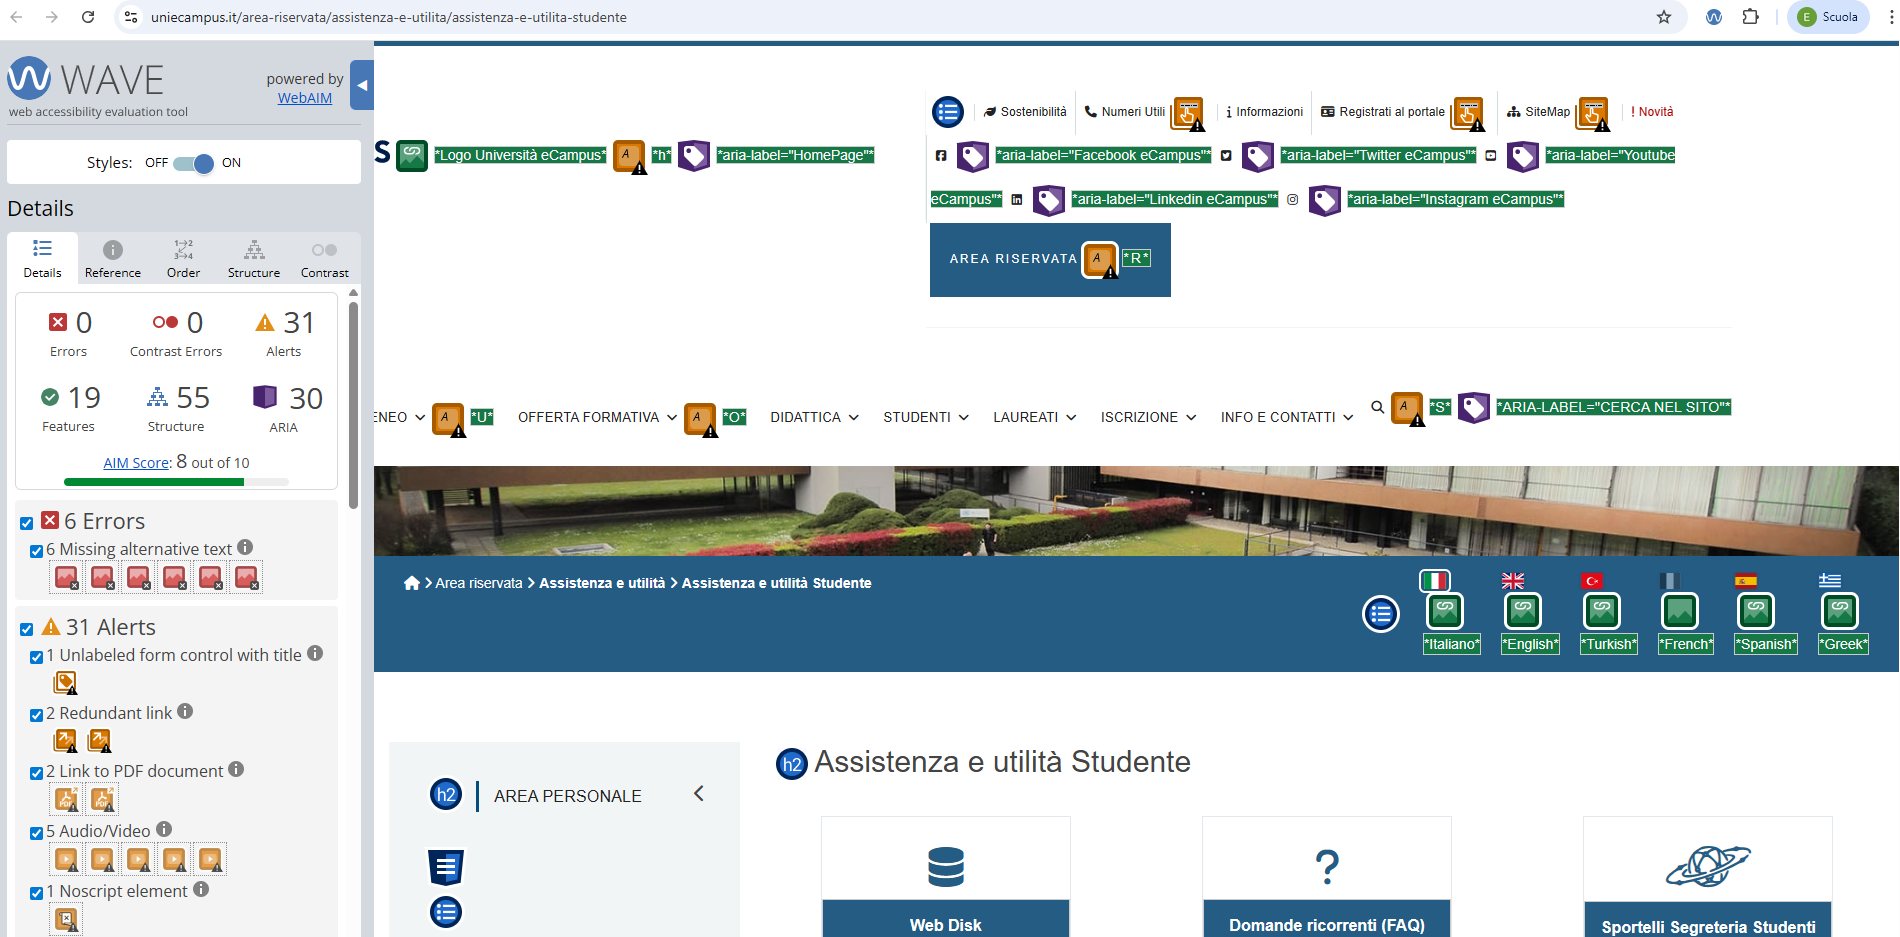Toggle the Styles on/off switch

pos(193,163)
